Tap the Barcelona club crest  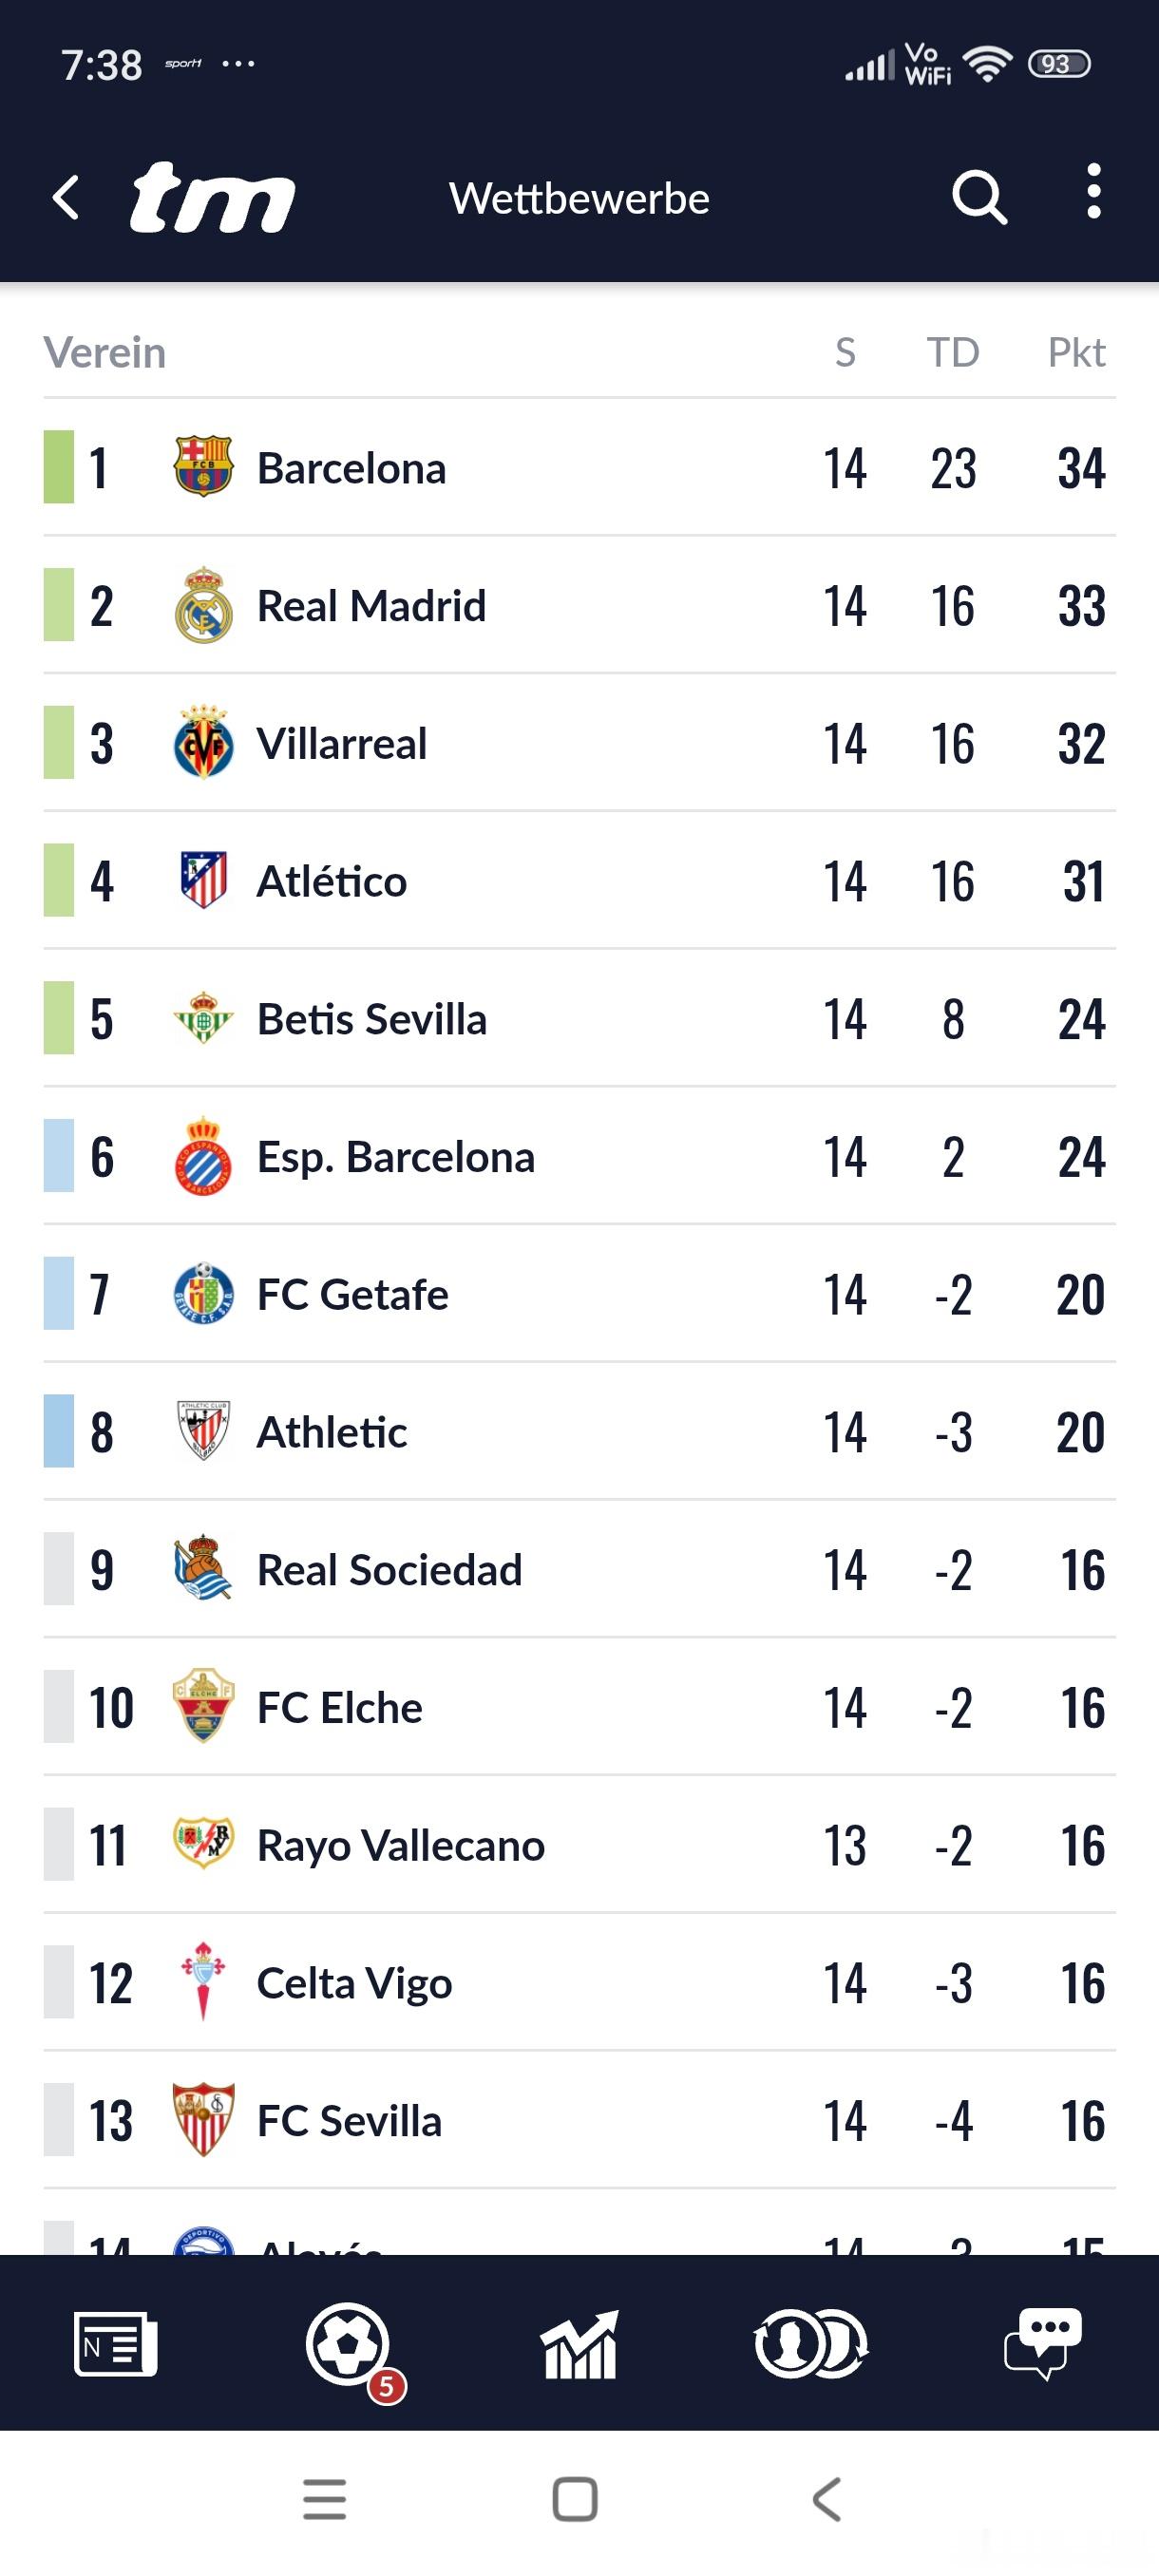[203, 467]
